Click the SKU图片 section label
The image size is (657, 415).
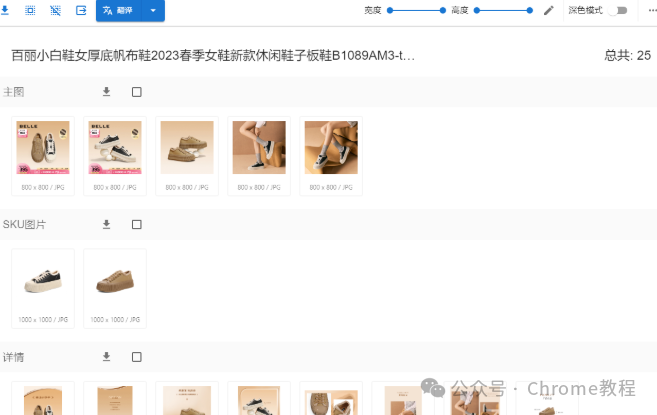(x=24, y=224)
